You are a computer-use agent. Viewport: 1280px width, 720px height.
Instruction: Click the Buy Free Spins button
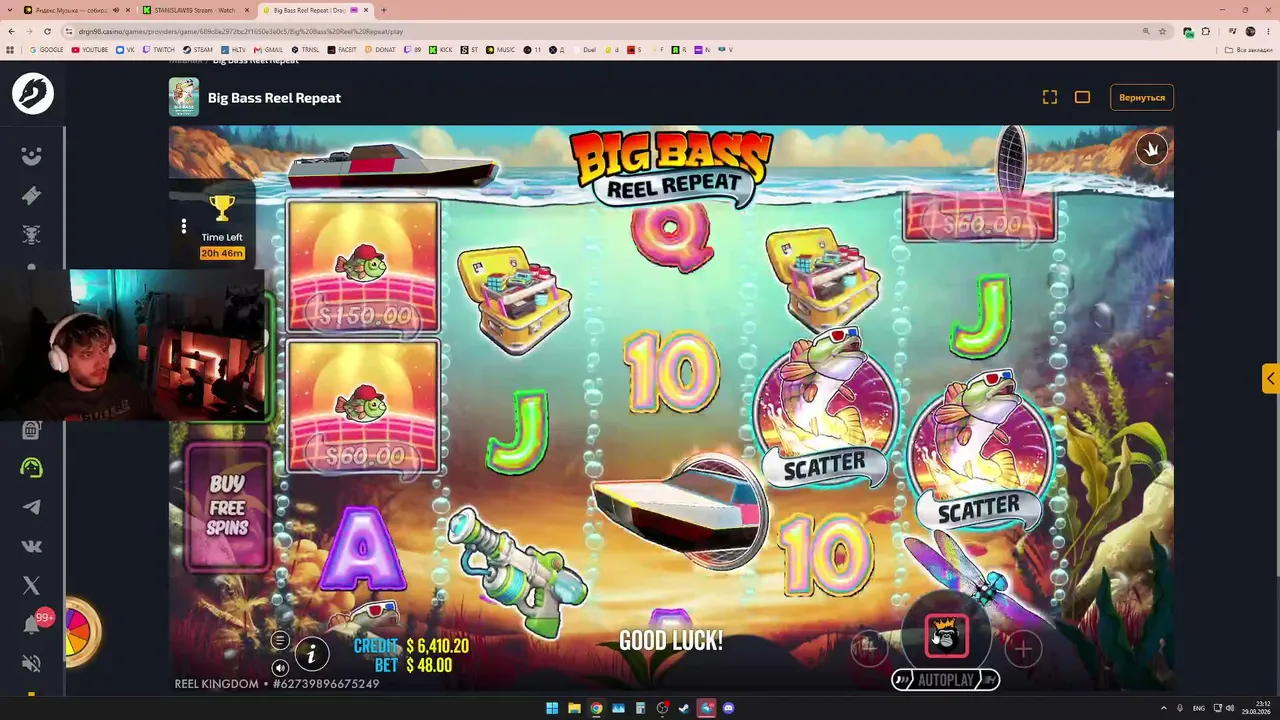[228, 505]
